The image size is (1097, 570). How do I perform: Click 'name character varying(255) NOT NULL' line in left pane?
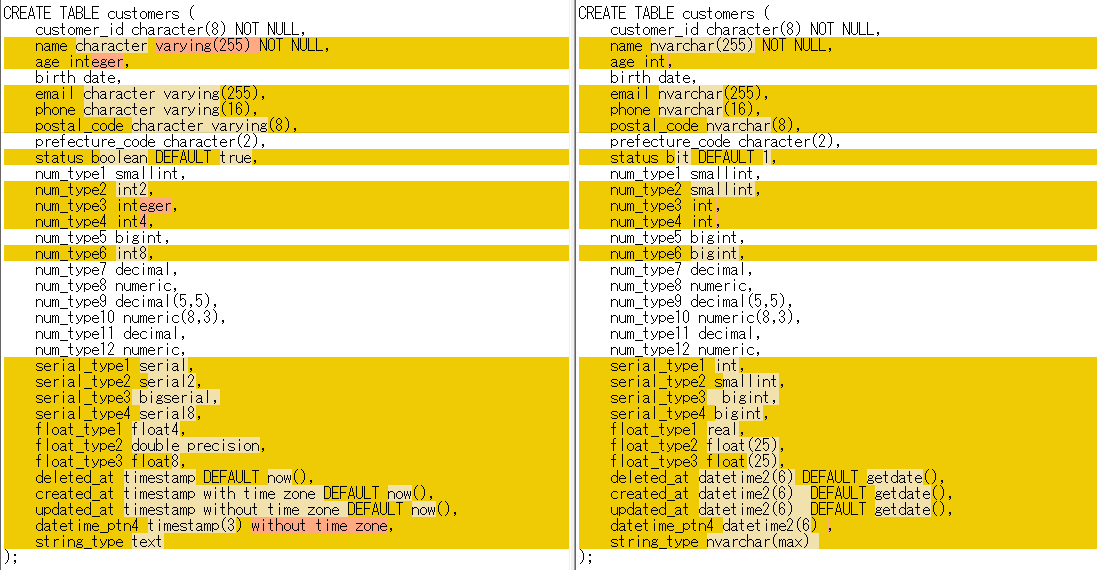point(182,45)
